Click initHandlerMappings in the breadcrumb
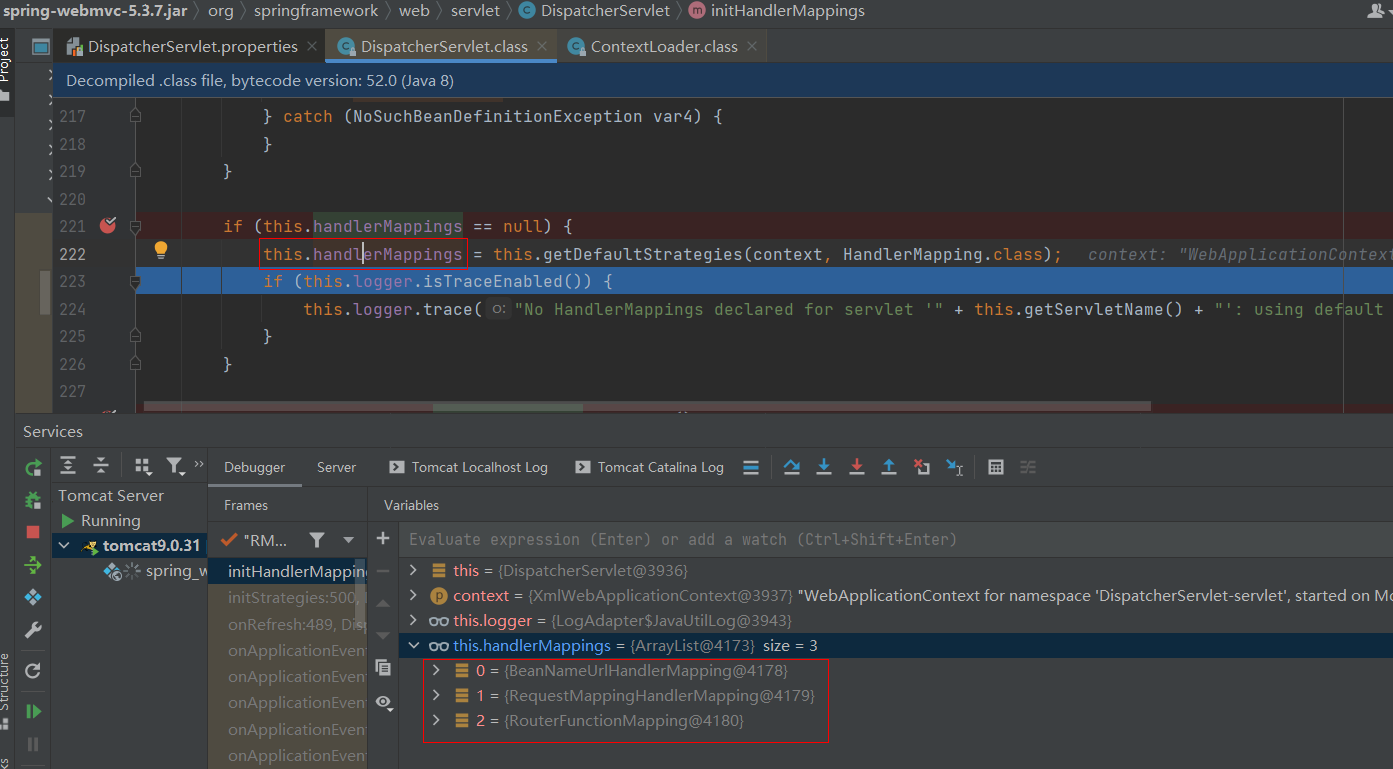The width and height of the screenshot is (1393, 769). click(x=787, y=11)
